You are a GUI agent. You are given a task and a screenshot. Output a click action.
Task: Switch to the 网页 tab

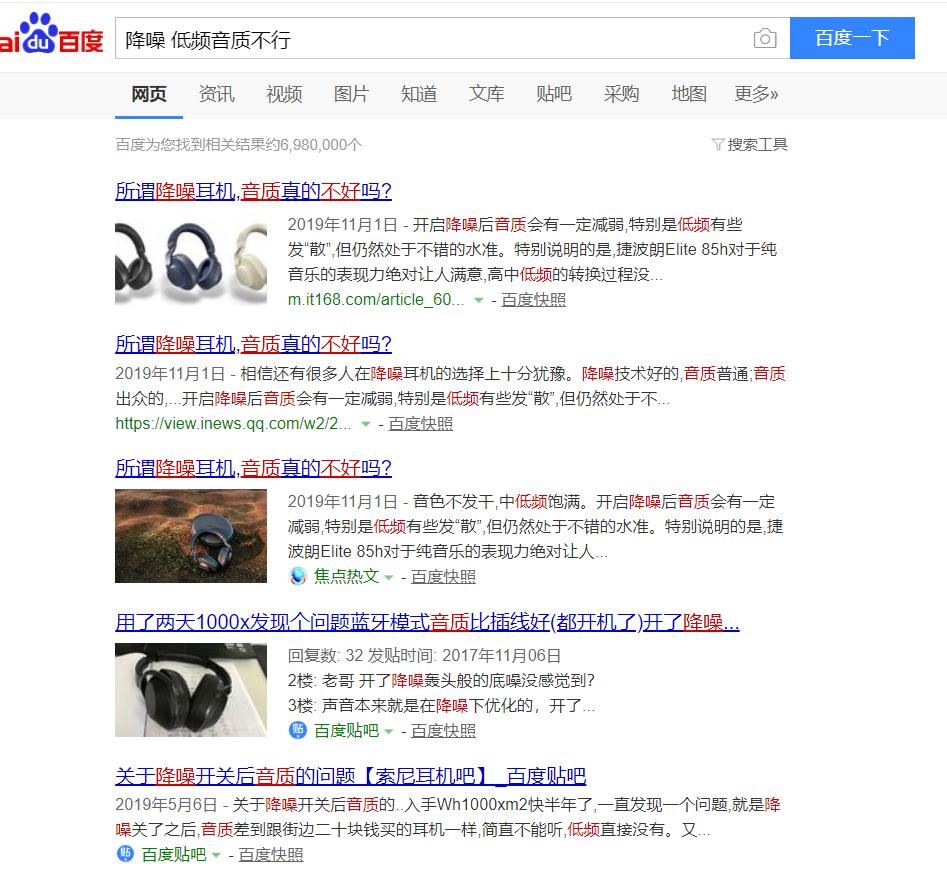pyautogui.click(x=148, y=94)
